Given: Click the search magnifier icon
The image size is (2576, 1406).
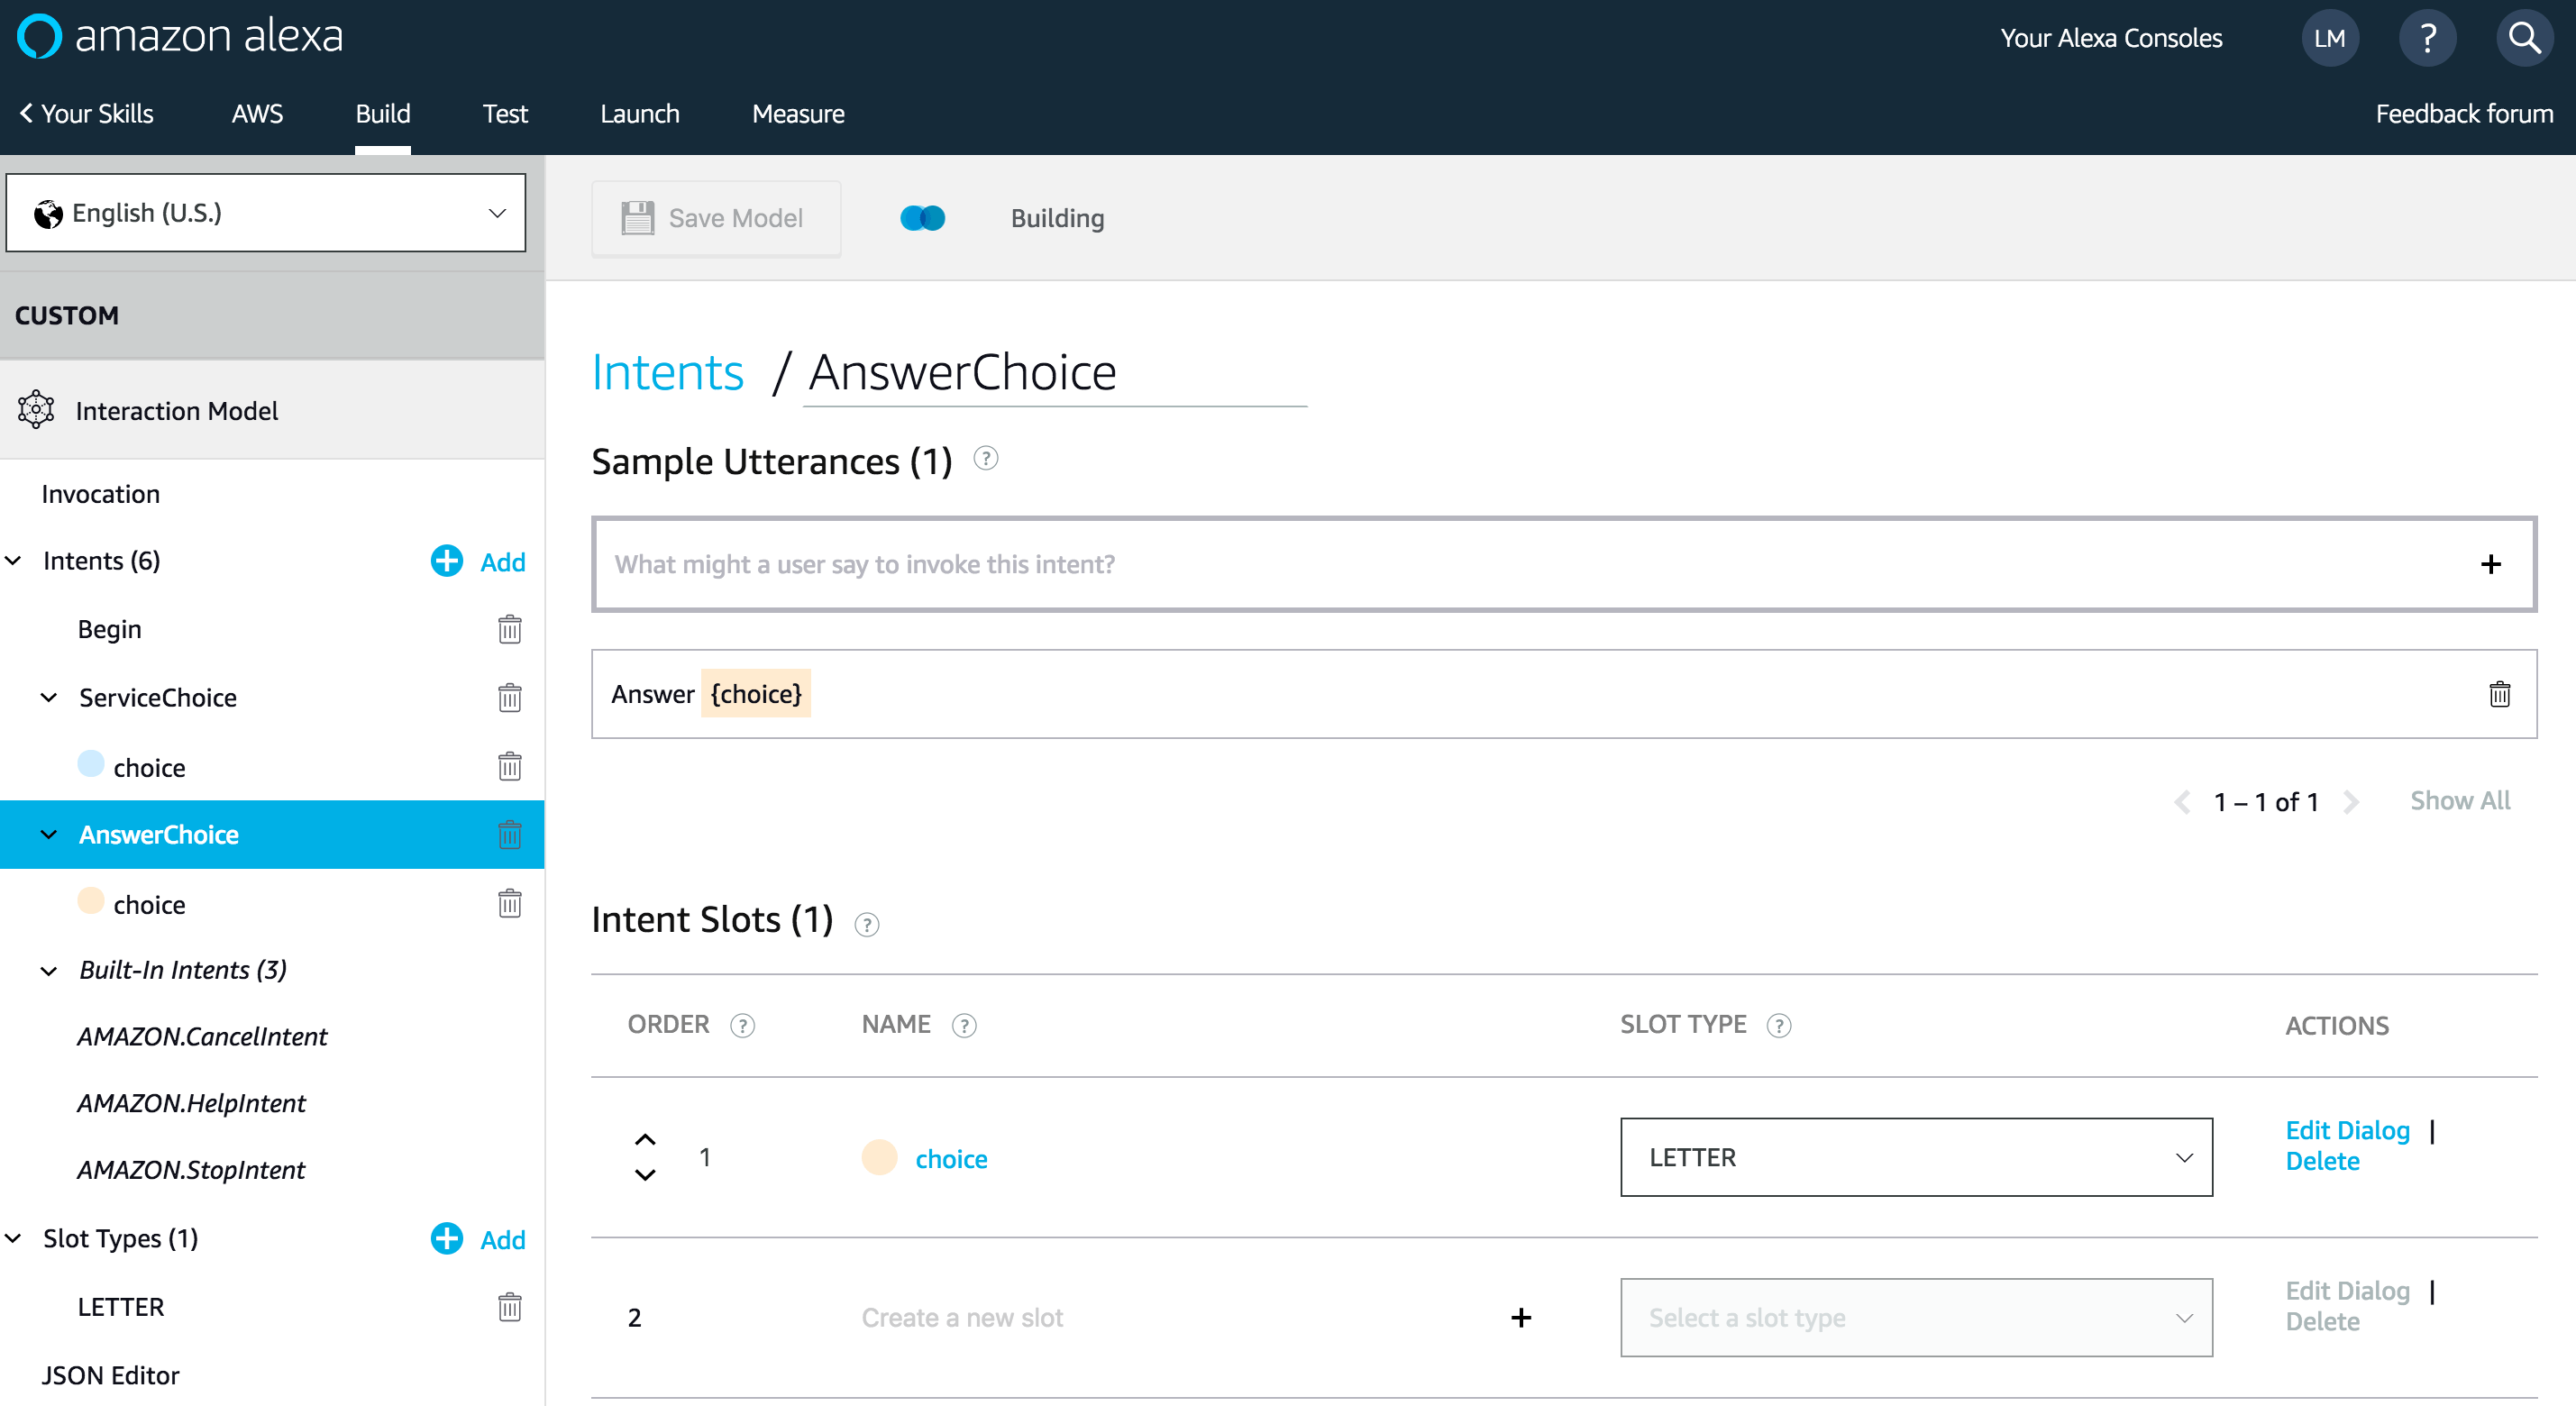Looking at the screenshot, I should pos(2524,38).
